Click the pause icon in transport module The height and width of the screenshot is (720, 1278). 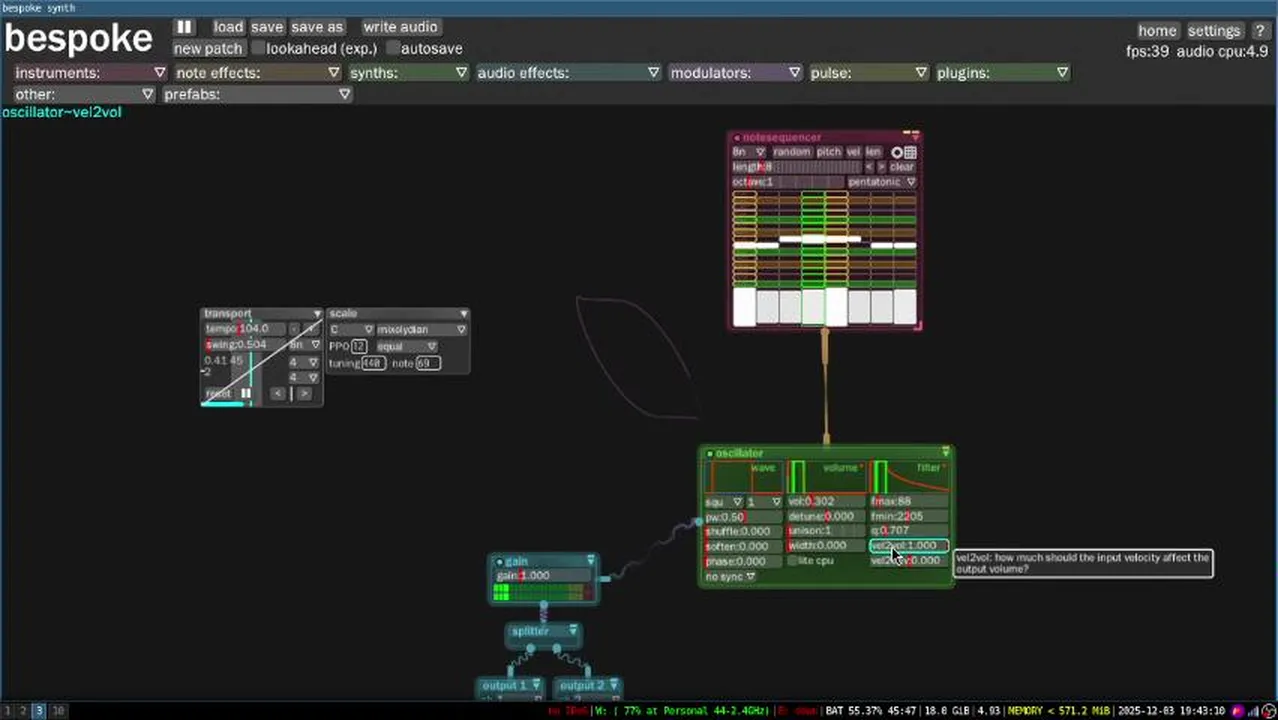click(x=246, y=394)
